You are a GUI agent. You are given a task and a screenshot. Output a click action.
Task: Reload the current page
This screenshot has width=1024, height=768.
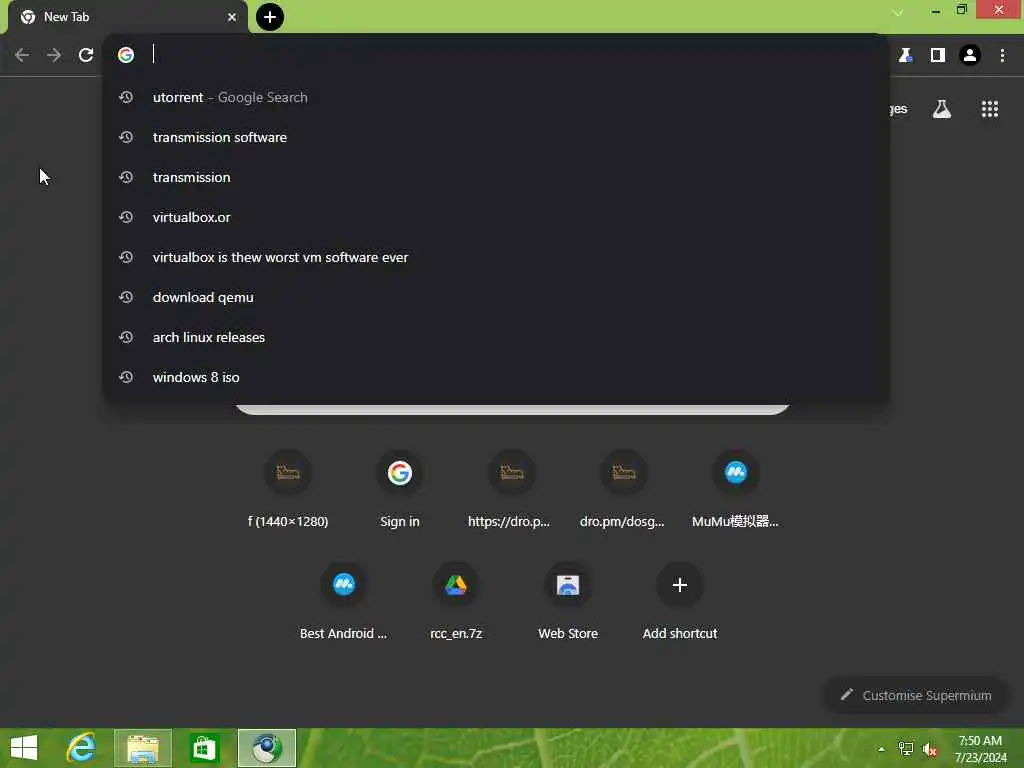click(86, 55)
